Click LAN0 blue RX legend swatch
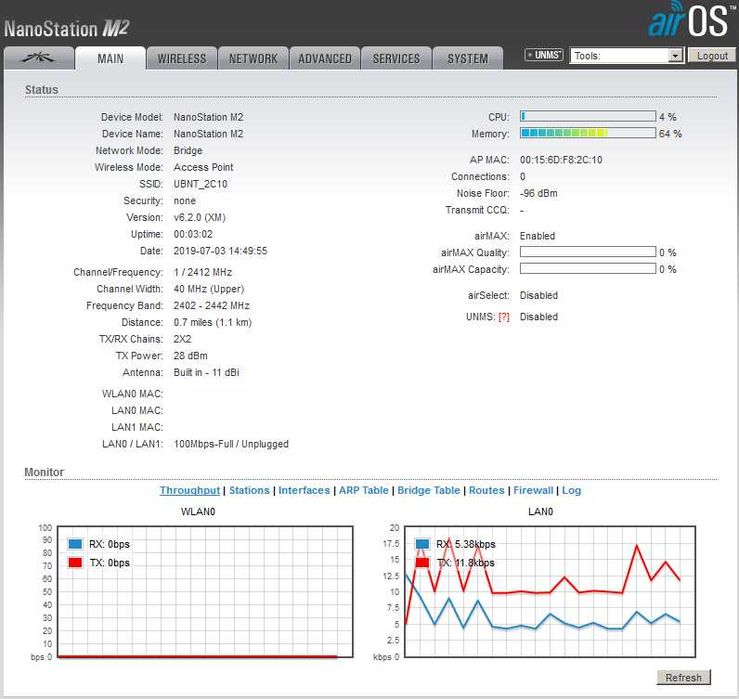The height and width of the screenshot is (699, 739). click(x=422, y=544)
